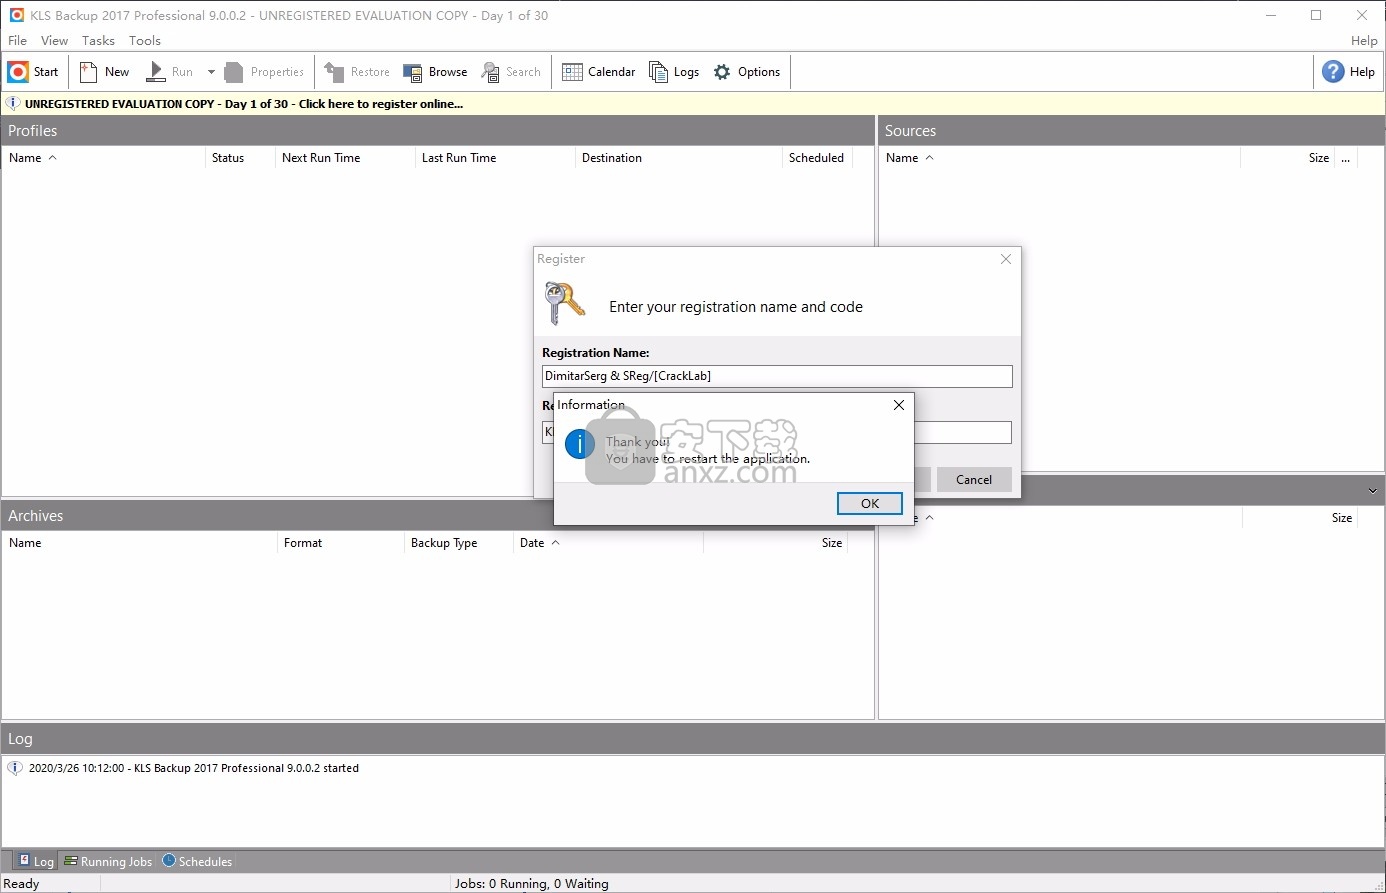1386x893 pixels.
Task: Collapse the lower right panel chevron
Action: [1372, 491]
